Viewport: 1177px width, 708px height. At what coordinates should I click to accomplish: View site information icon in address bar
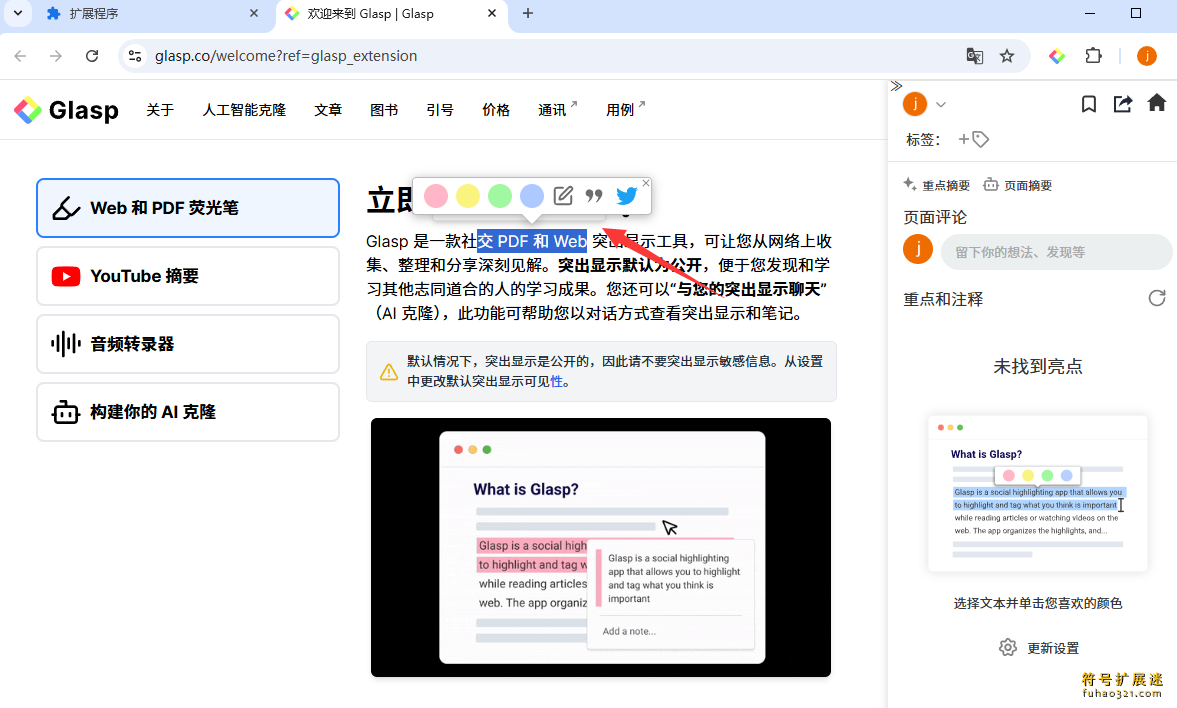[x=135, y=56]
